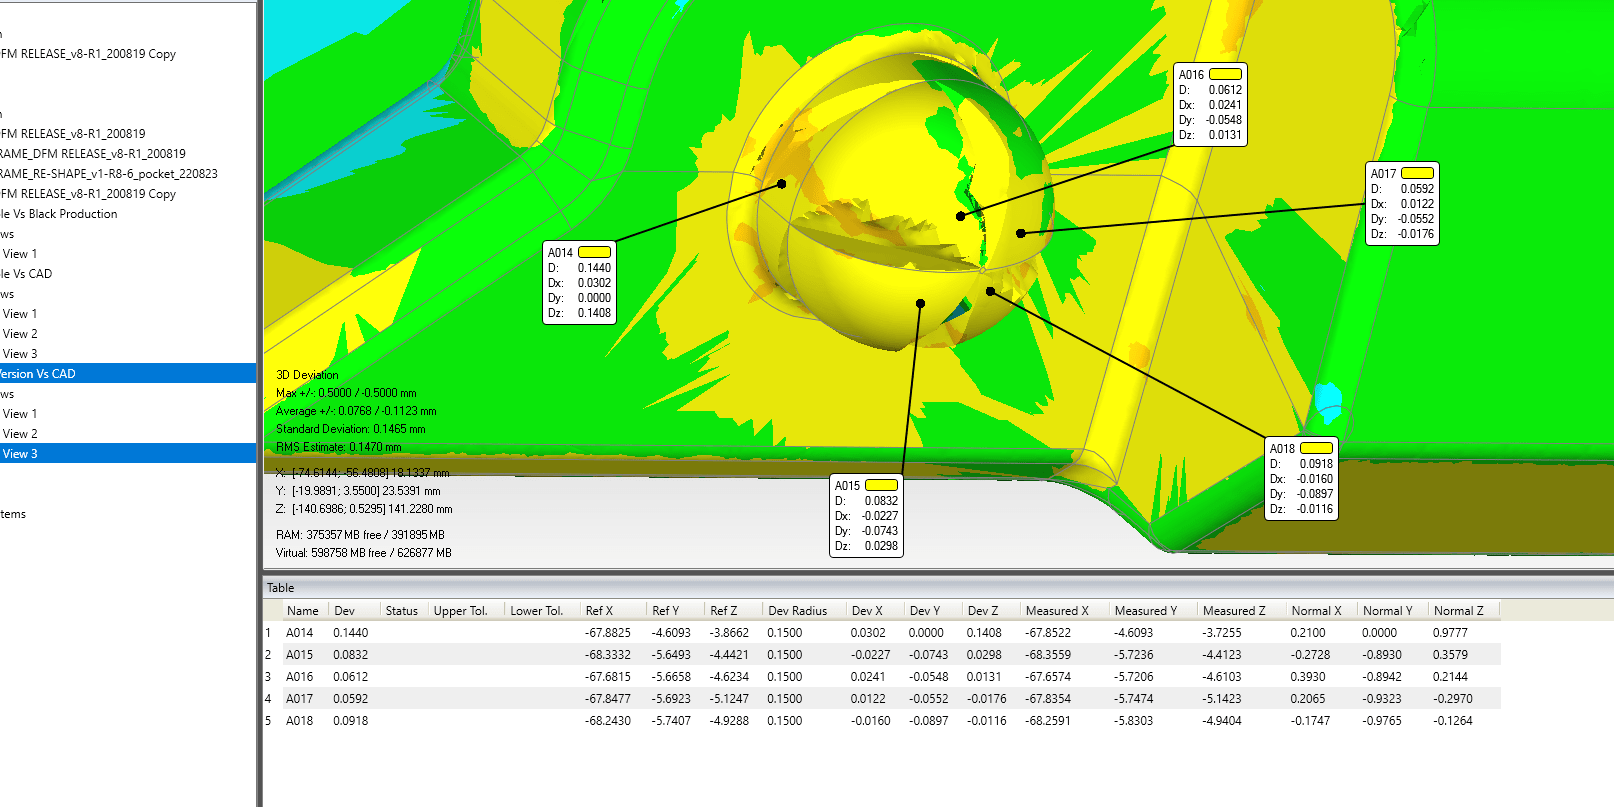The height and width of the screenshot is (807, 1614).
Task: Click the 'Standard Deviation: 0.1465 mm' text
Action: click(351, 428)
